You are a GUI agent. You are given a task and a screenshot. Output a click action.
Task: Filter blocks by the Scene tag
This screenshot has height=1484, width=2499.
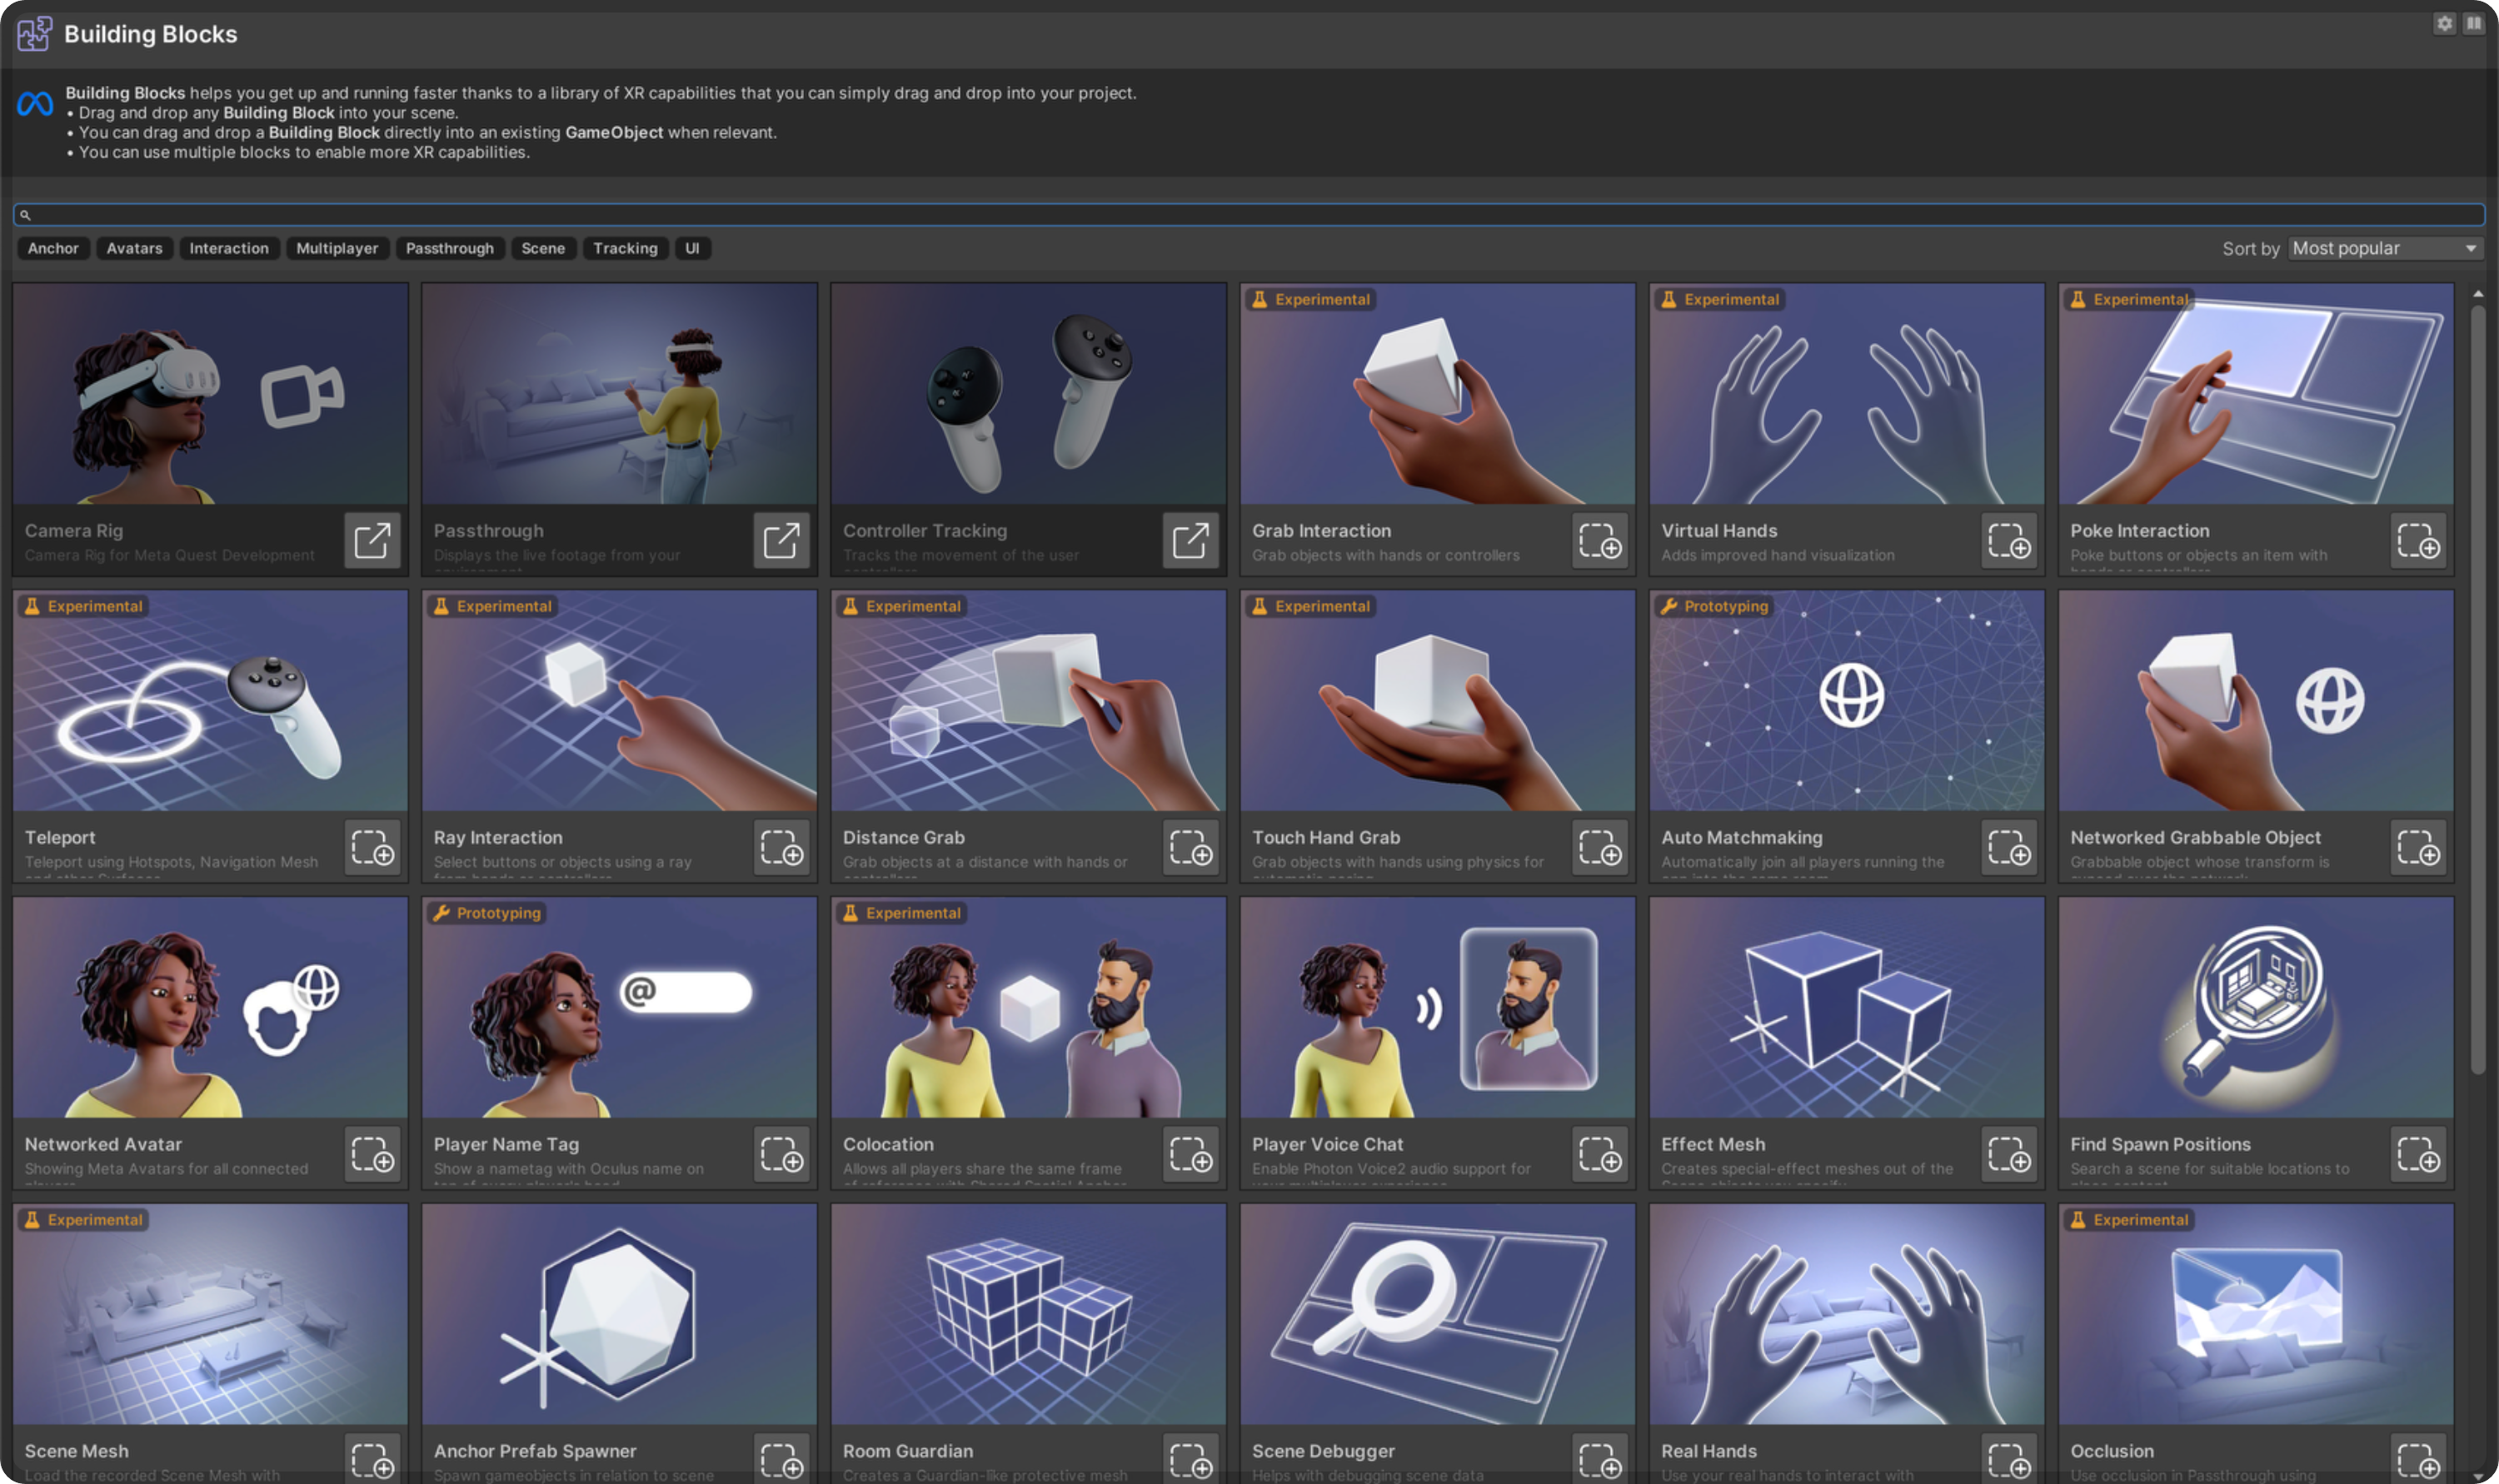pyautogui.click(x=542, y=248)
